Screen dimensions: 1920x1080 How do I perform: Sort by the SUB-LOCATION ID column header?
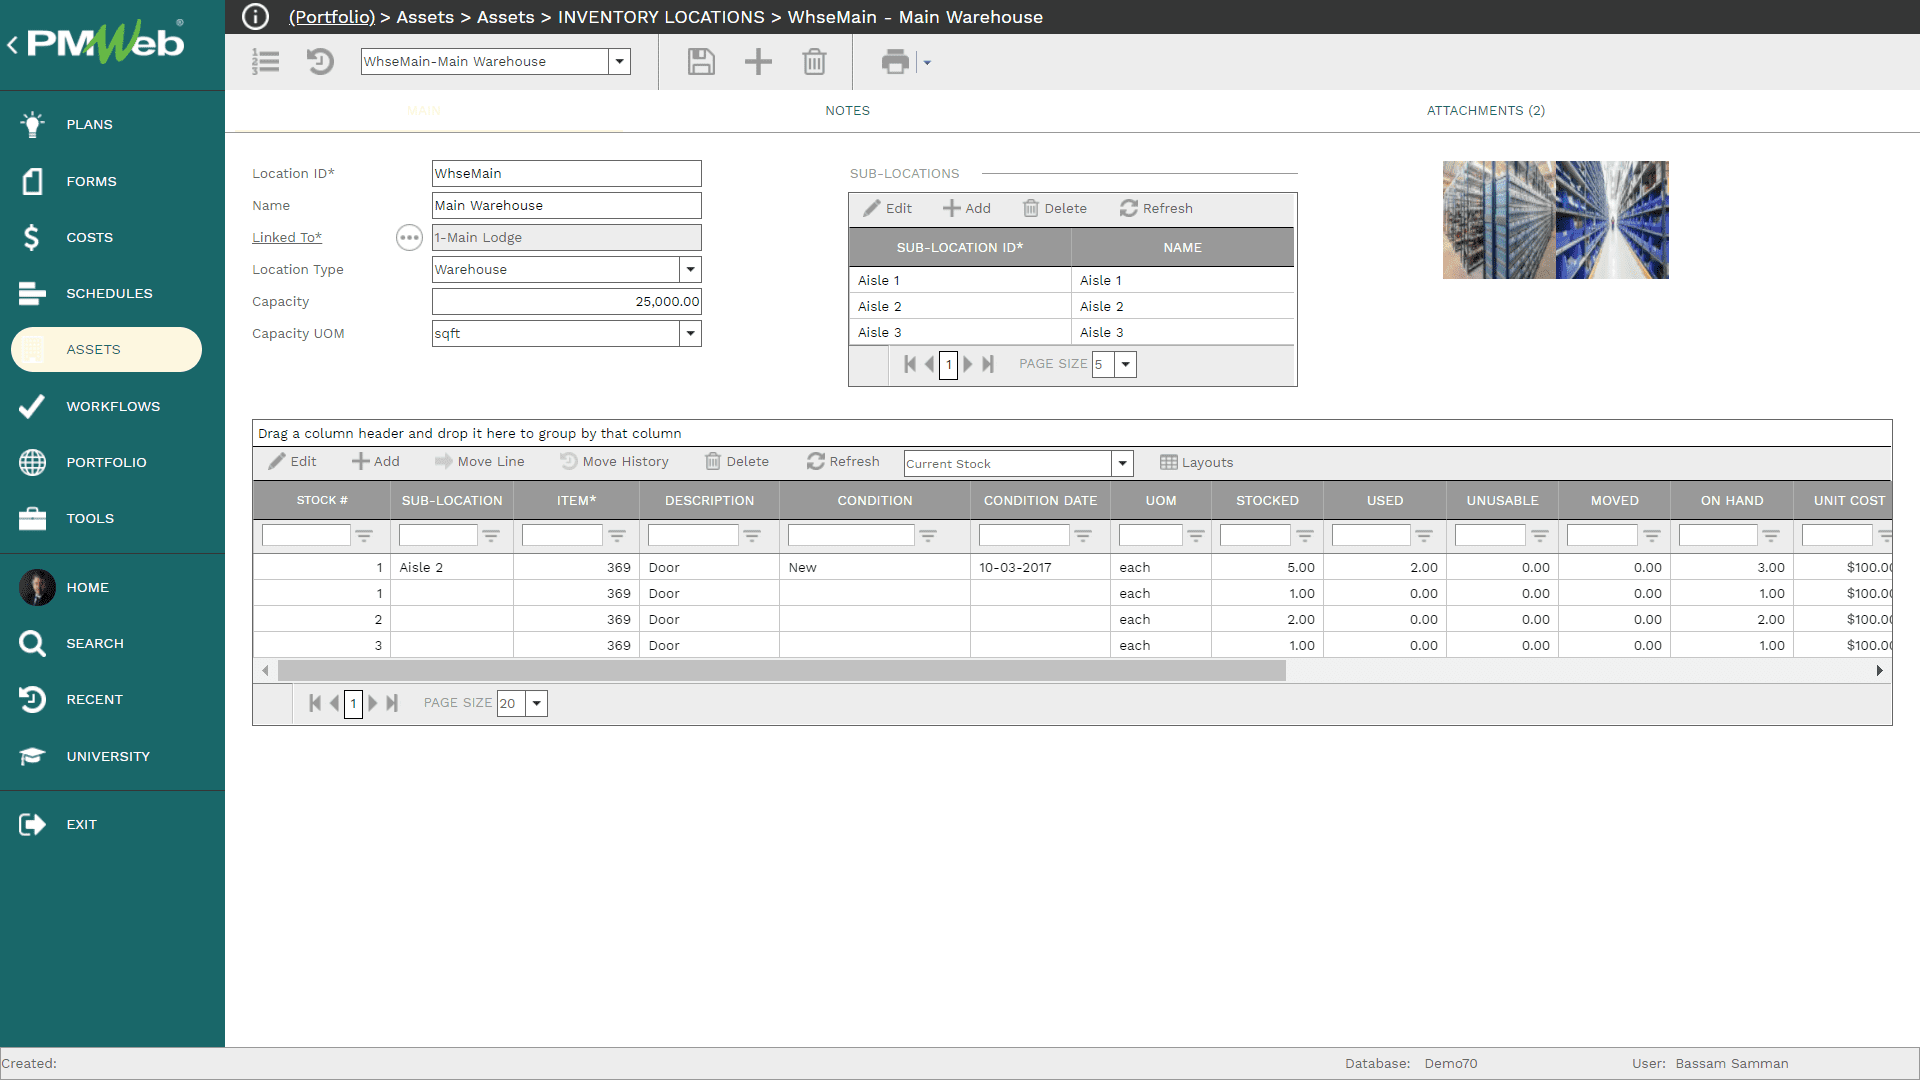point(960,248)
